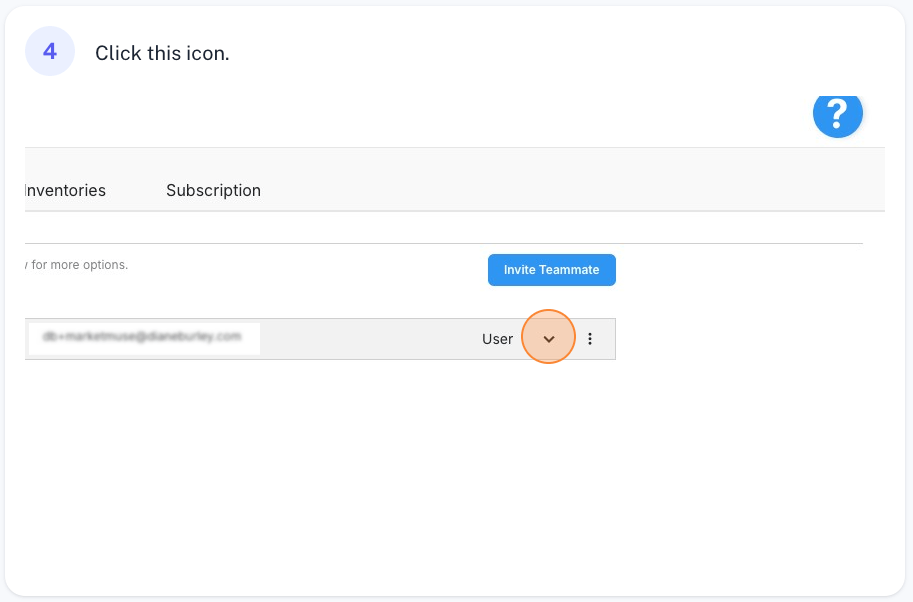Switch to the Subscription tab
913x602 pixels.
click(x=213, y=190)
